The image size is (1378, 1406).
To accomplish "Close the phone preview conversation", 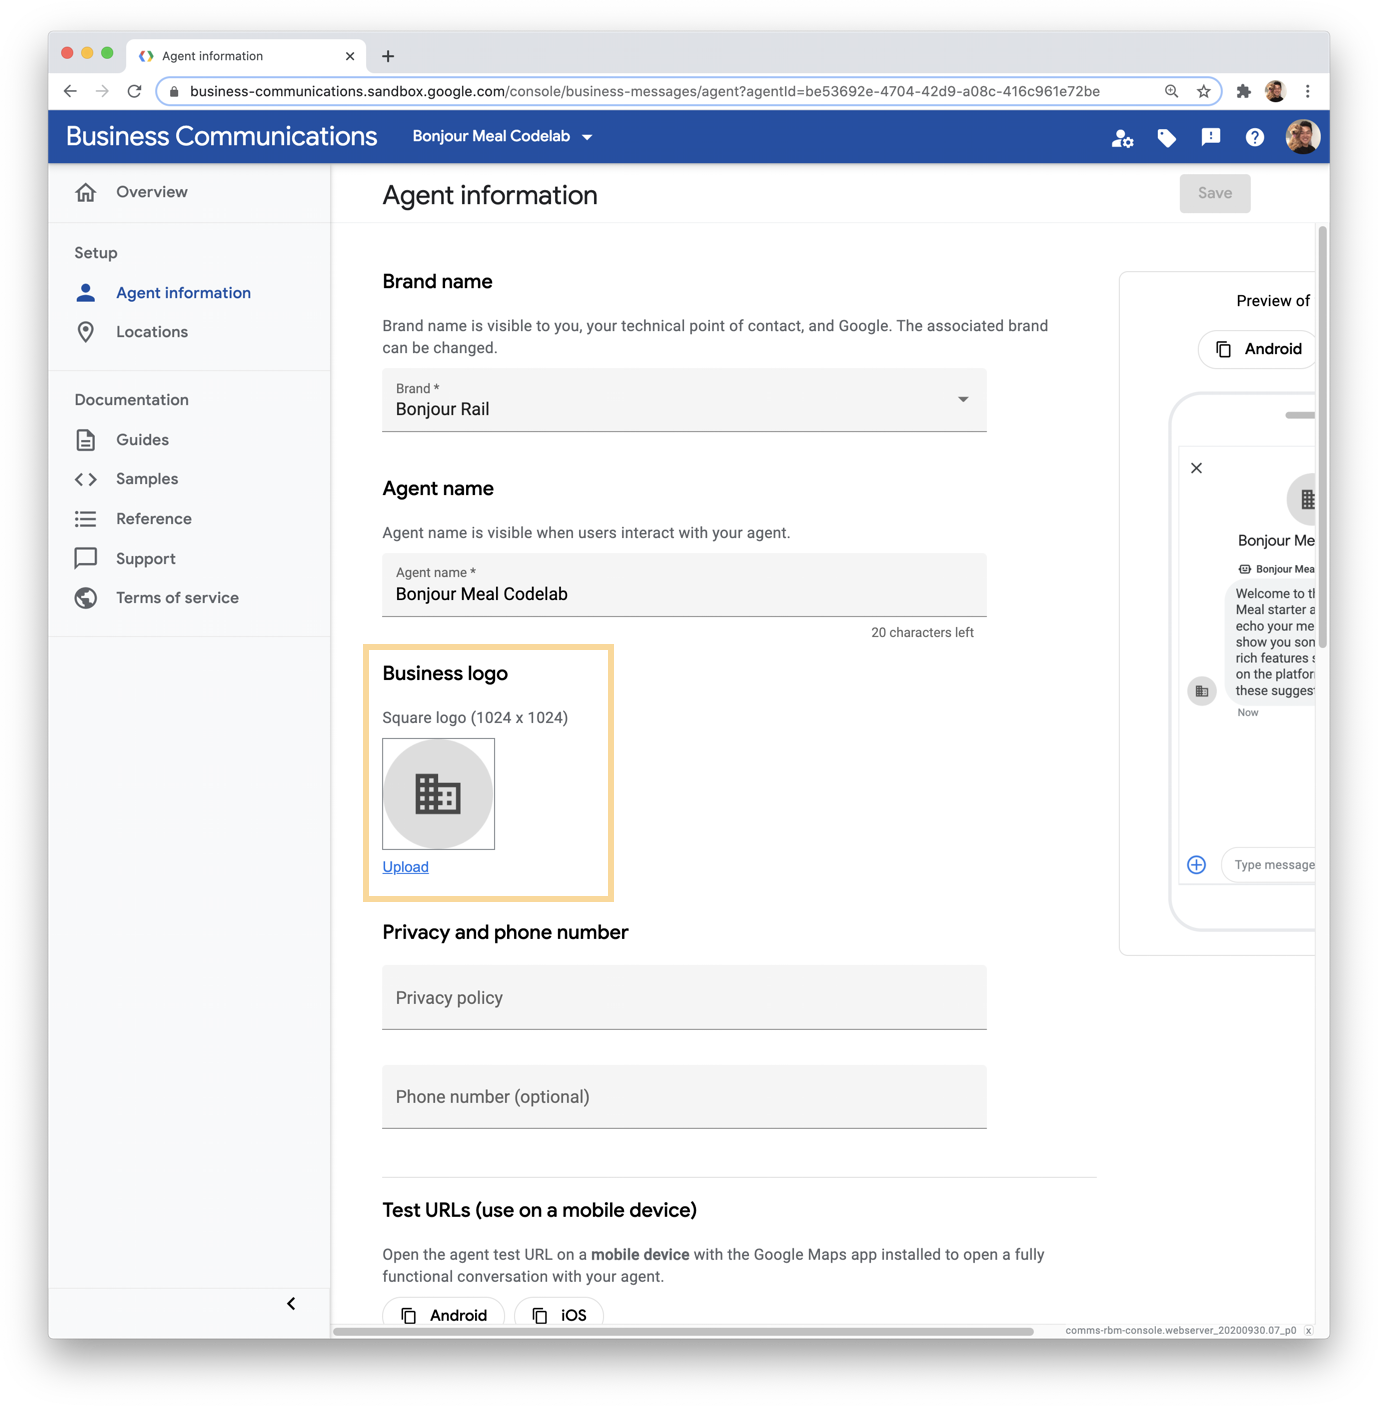I will coord(1196,468).
